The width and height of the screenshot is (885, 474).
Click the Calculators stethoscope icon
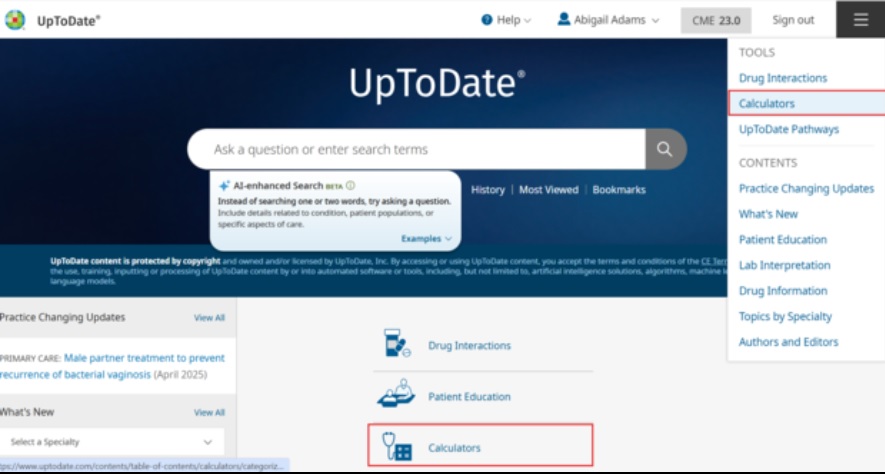click(397, 447)
